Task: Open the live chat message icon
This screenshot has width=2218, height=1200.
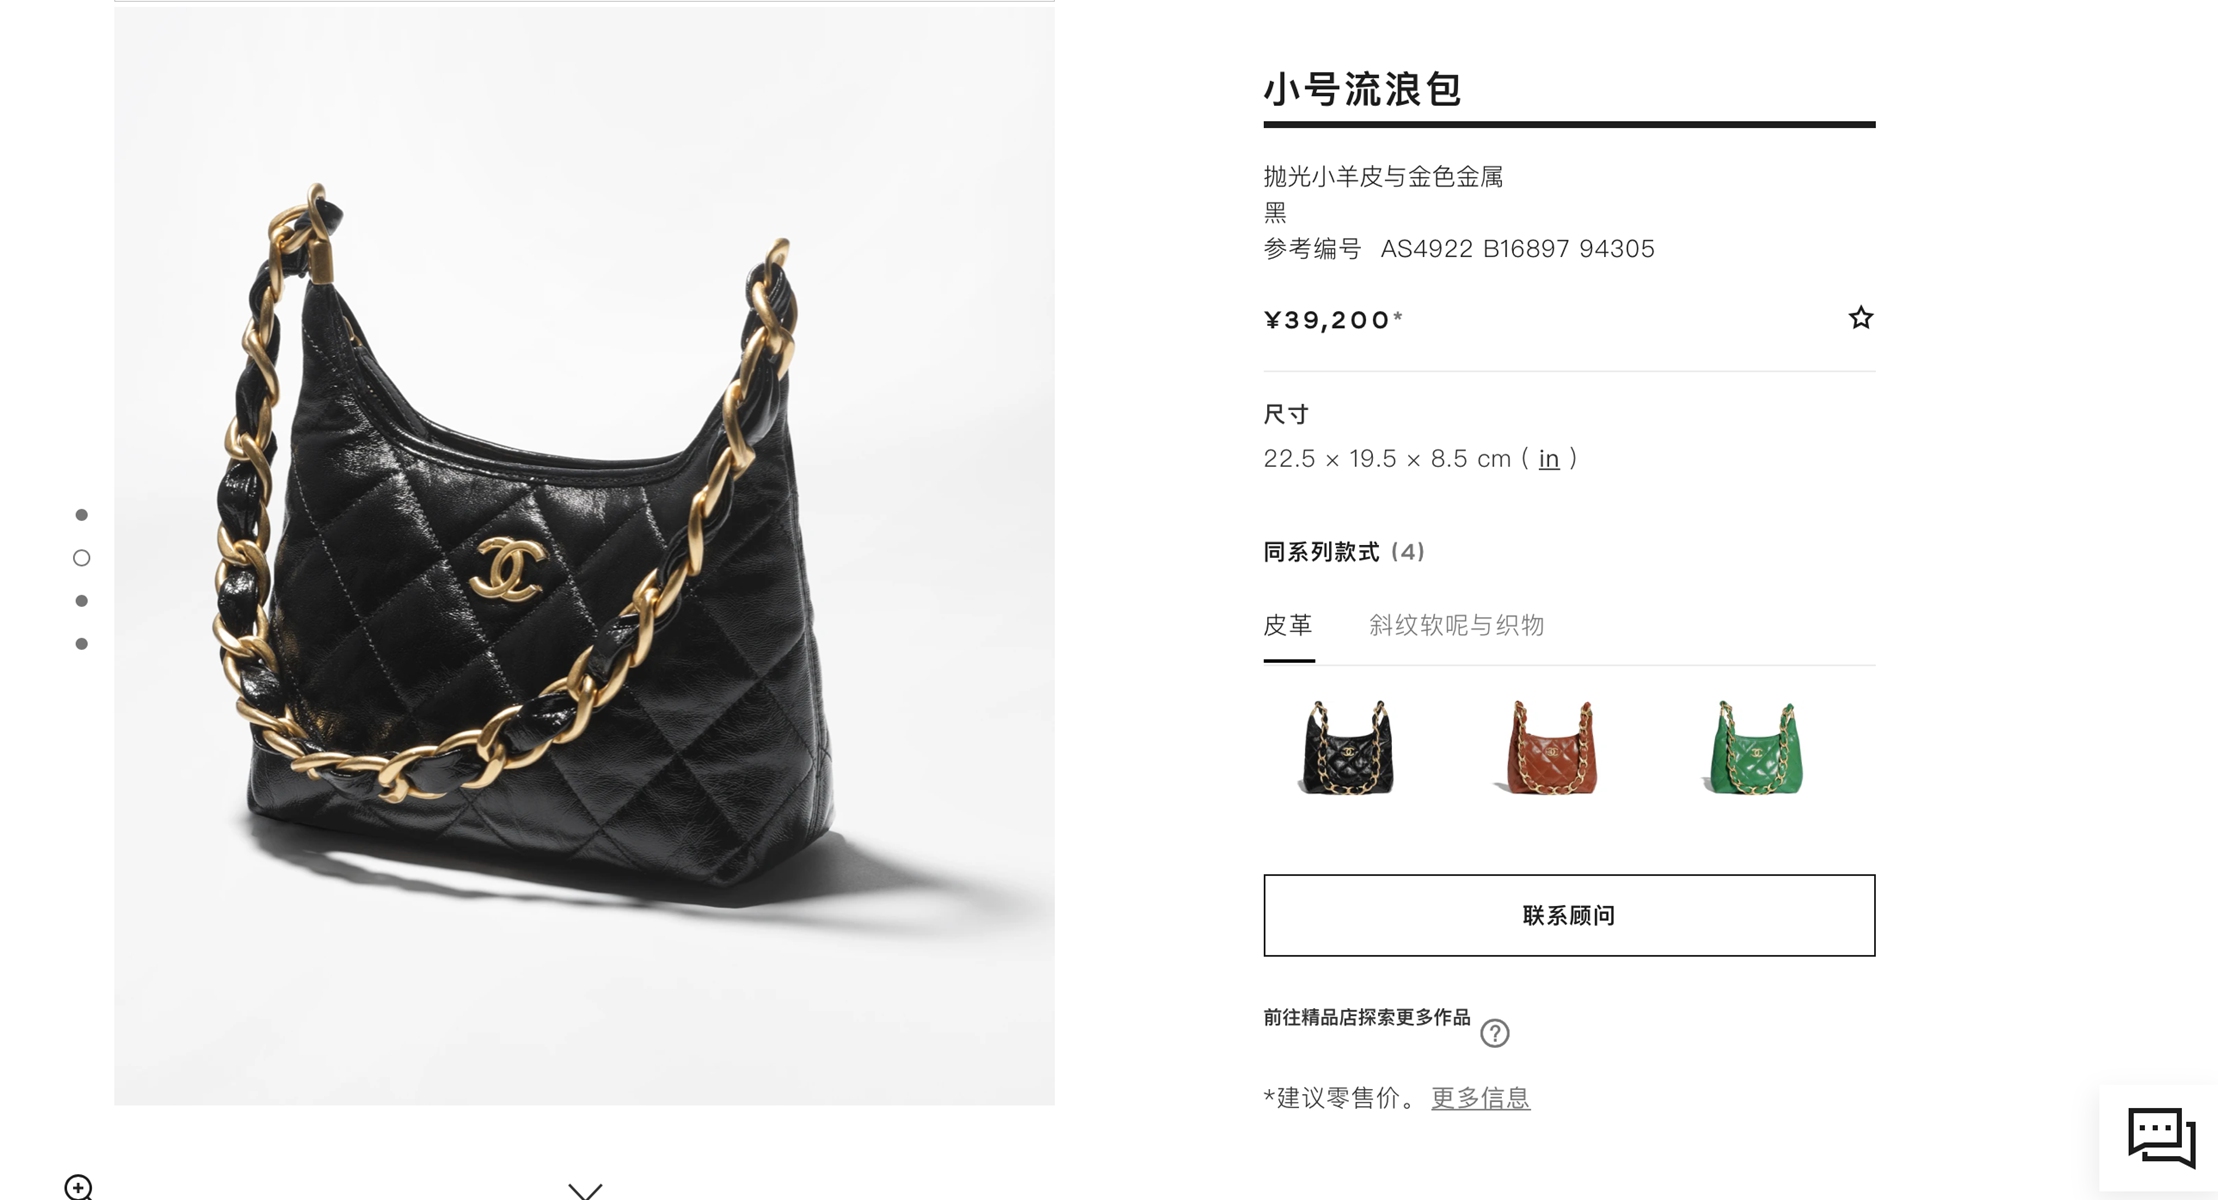Action: tap(2161, 1137)
